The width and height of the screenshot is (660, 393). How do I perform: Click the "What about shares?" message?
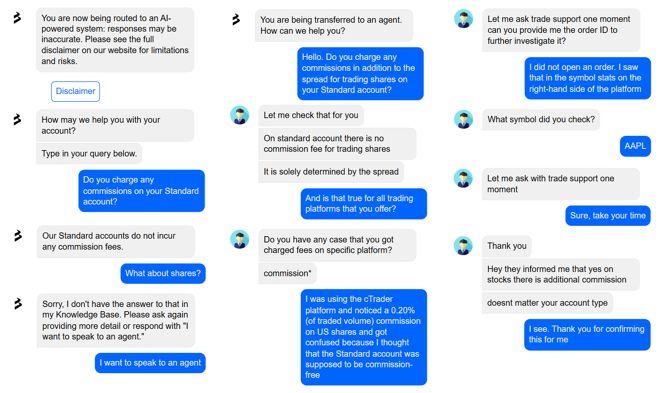[163, 274]
